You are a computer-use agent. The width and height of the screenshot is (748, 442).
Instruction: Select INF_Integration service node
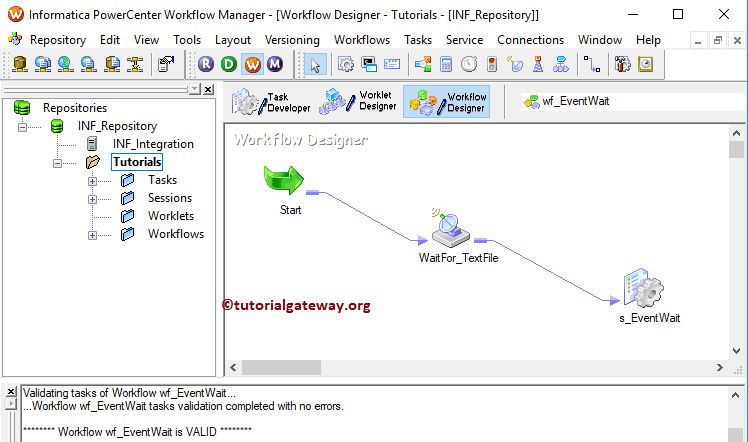point(153,144)
